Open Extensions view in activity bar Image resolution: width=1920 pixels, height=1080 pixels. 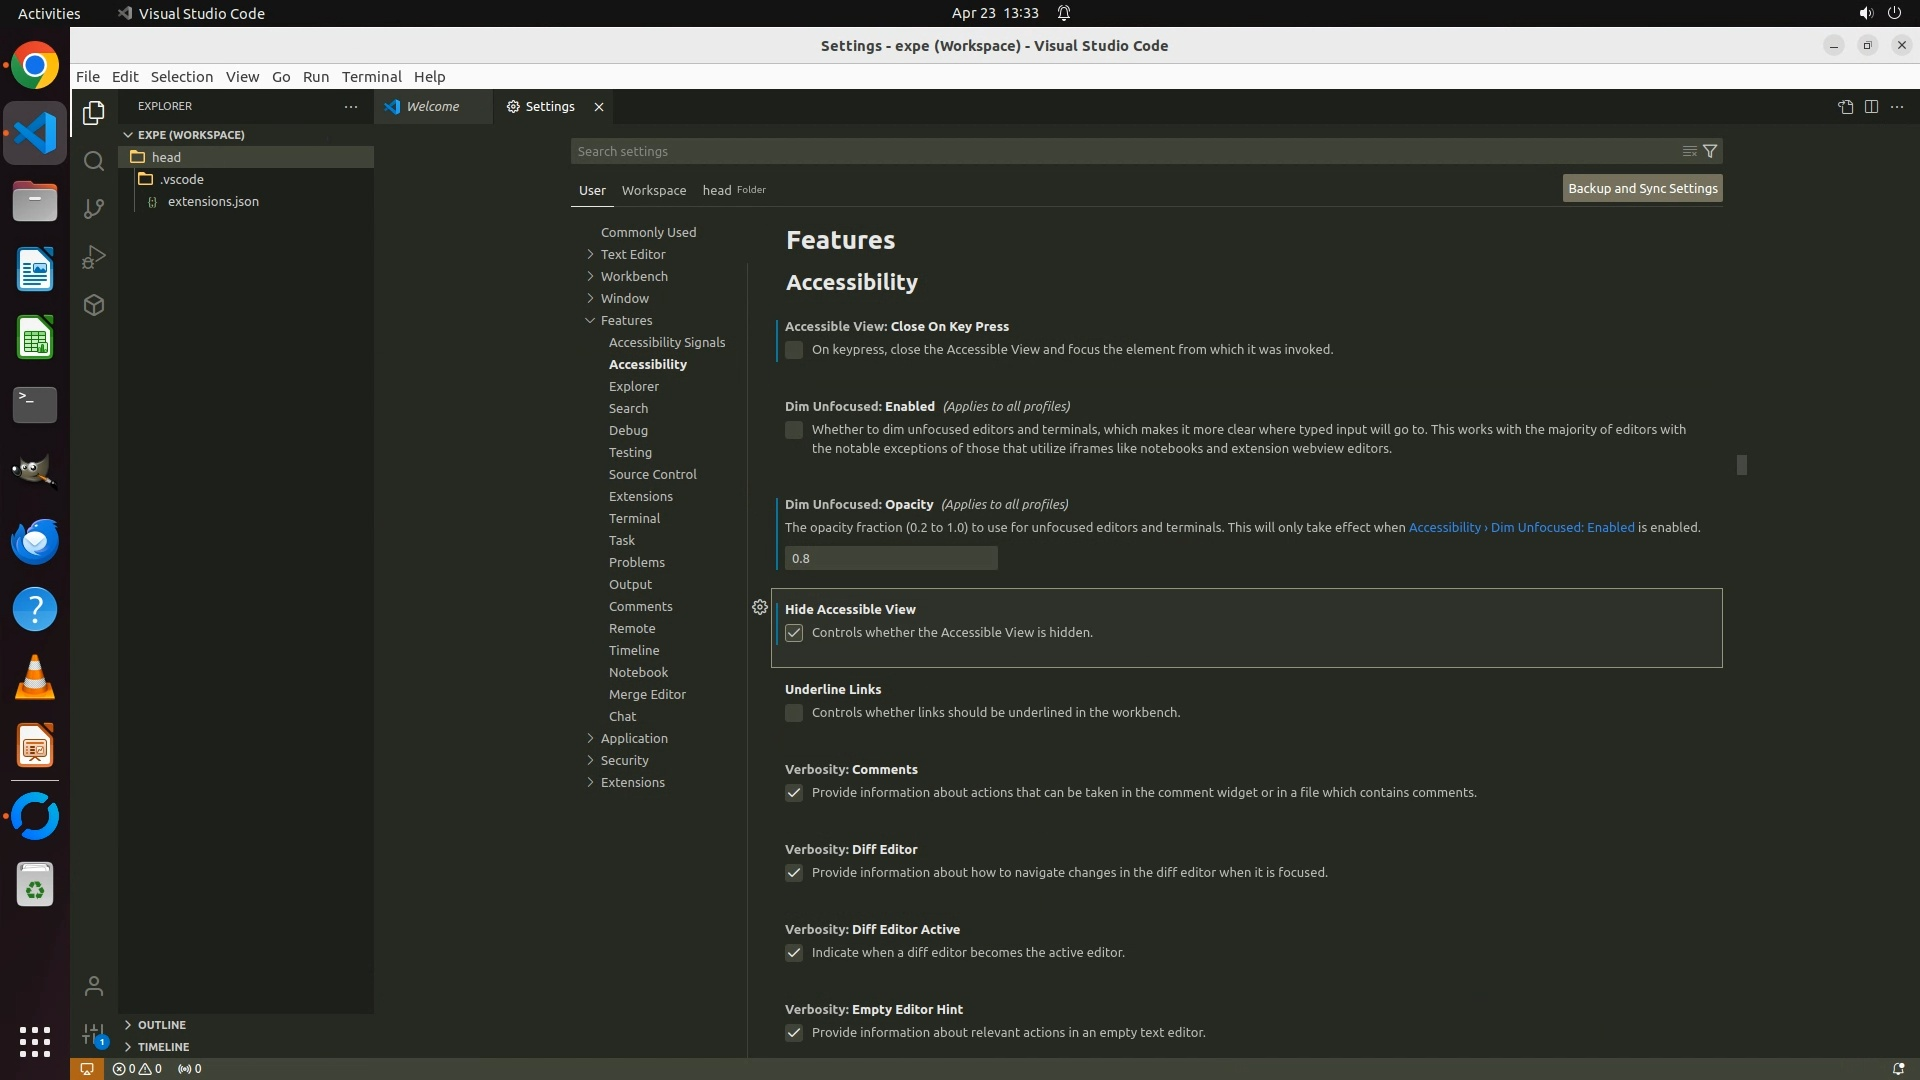(x=94, y=305)
